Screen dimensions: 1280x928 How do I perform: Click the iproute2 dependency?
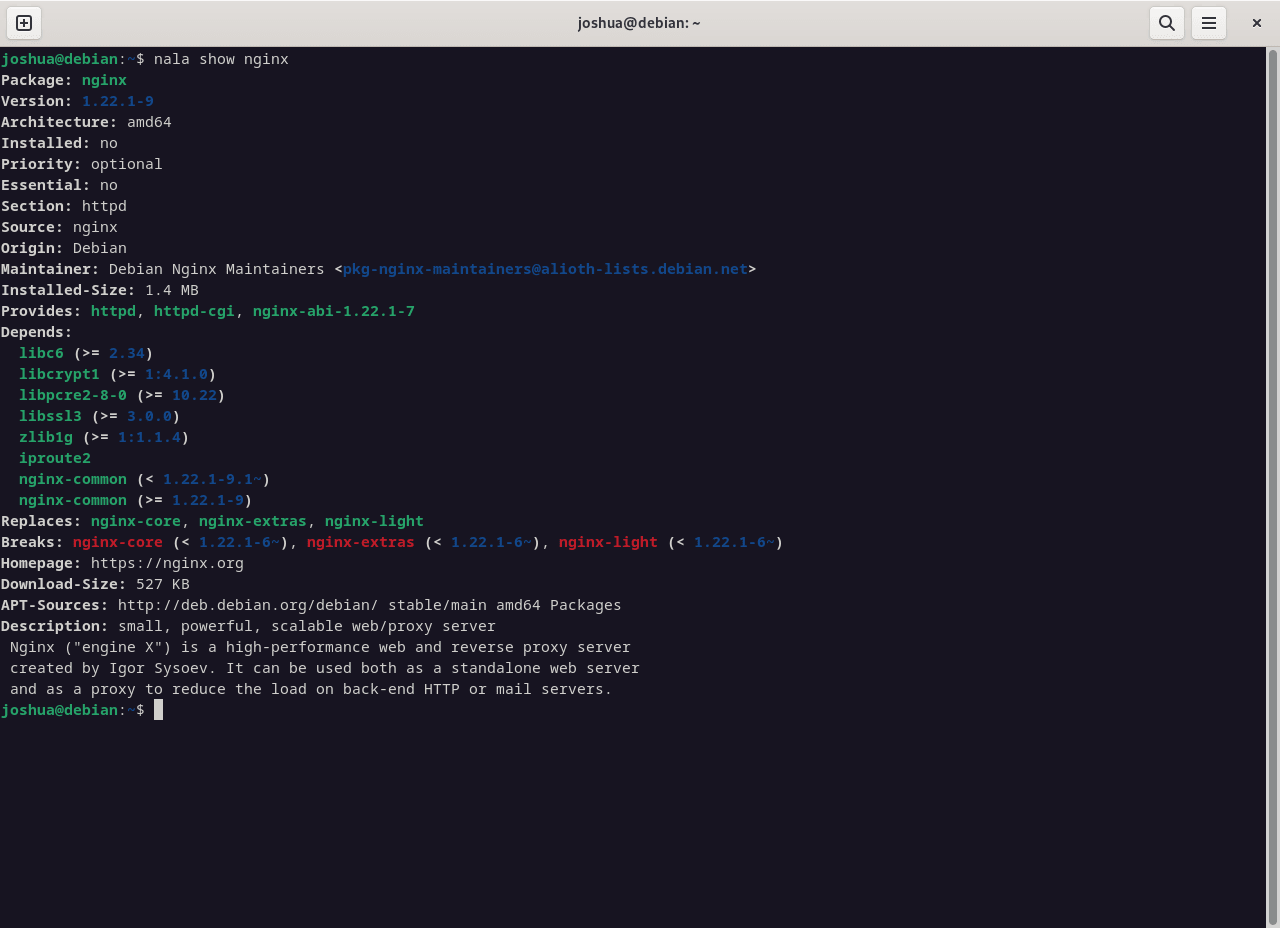point(54,458)
